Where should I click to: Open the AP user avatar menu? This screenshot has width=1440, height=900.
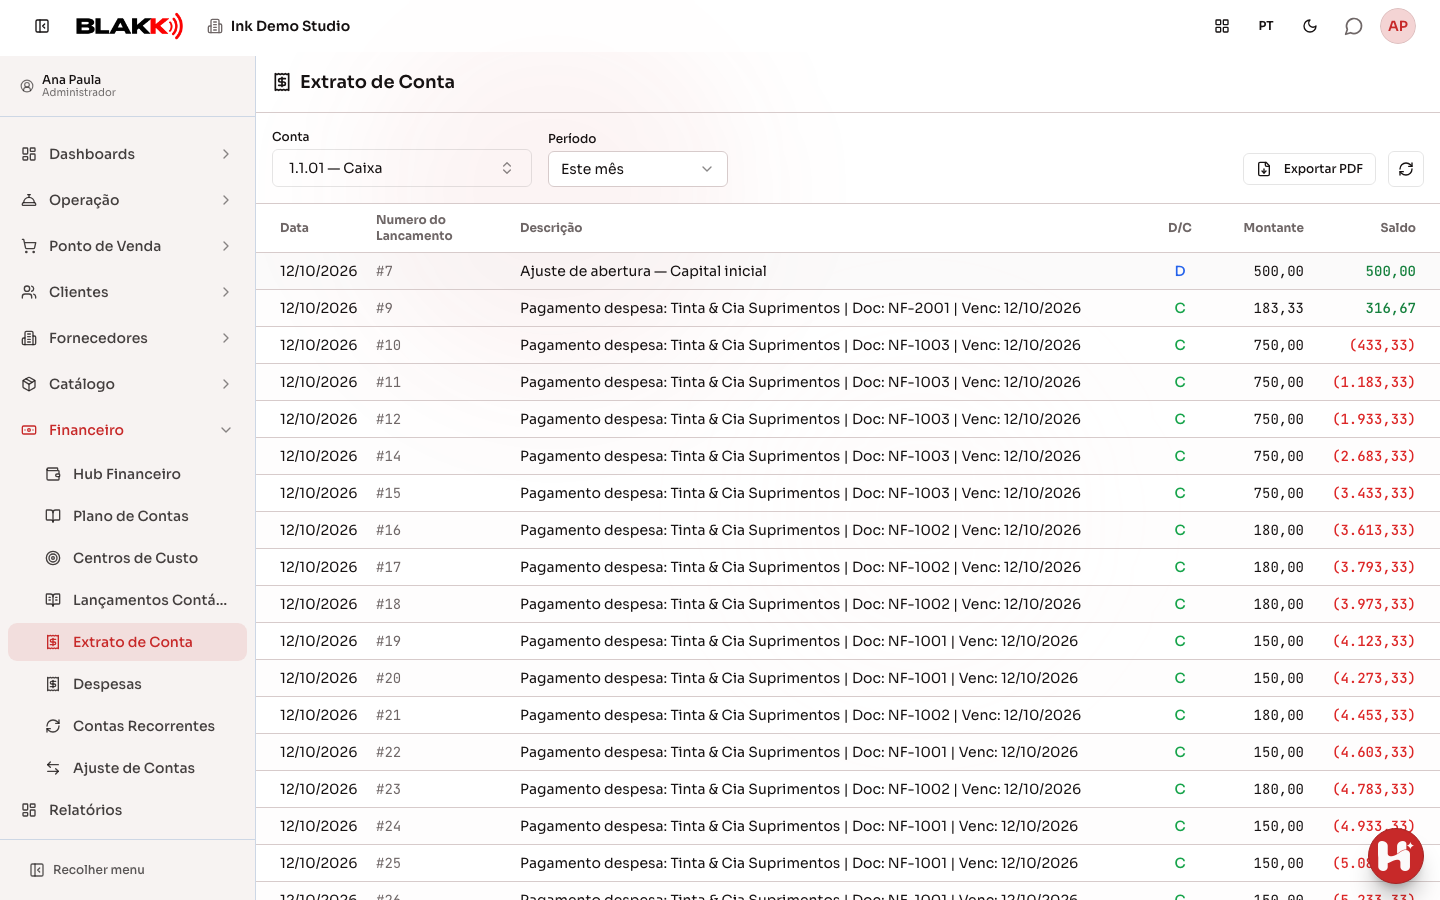(1398, 26)
